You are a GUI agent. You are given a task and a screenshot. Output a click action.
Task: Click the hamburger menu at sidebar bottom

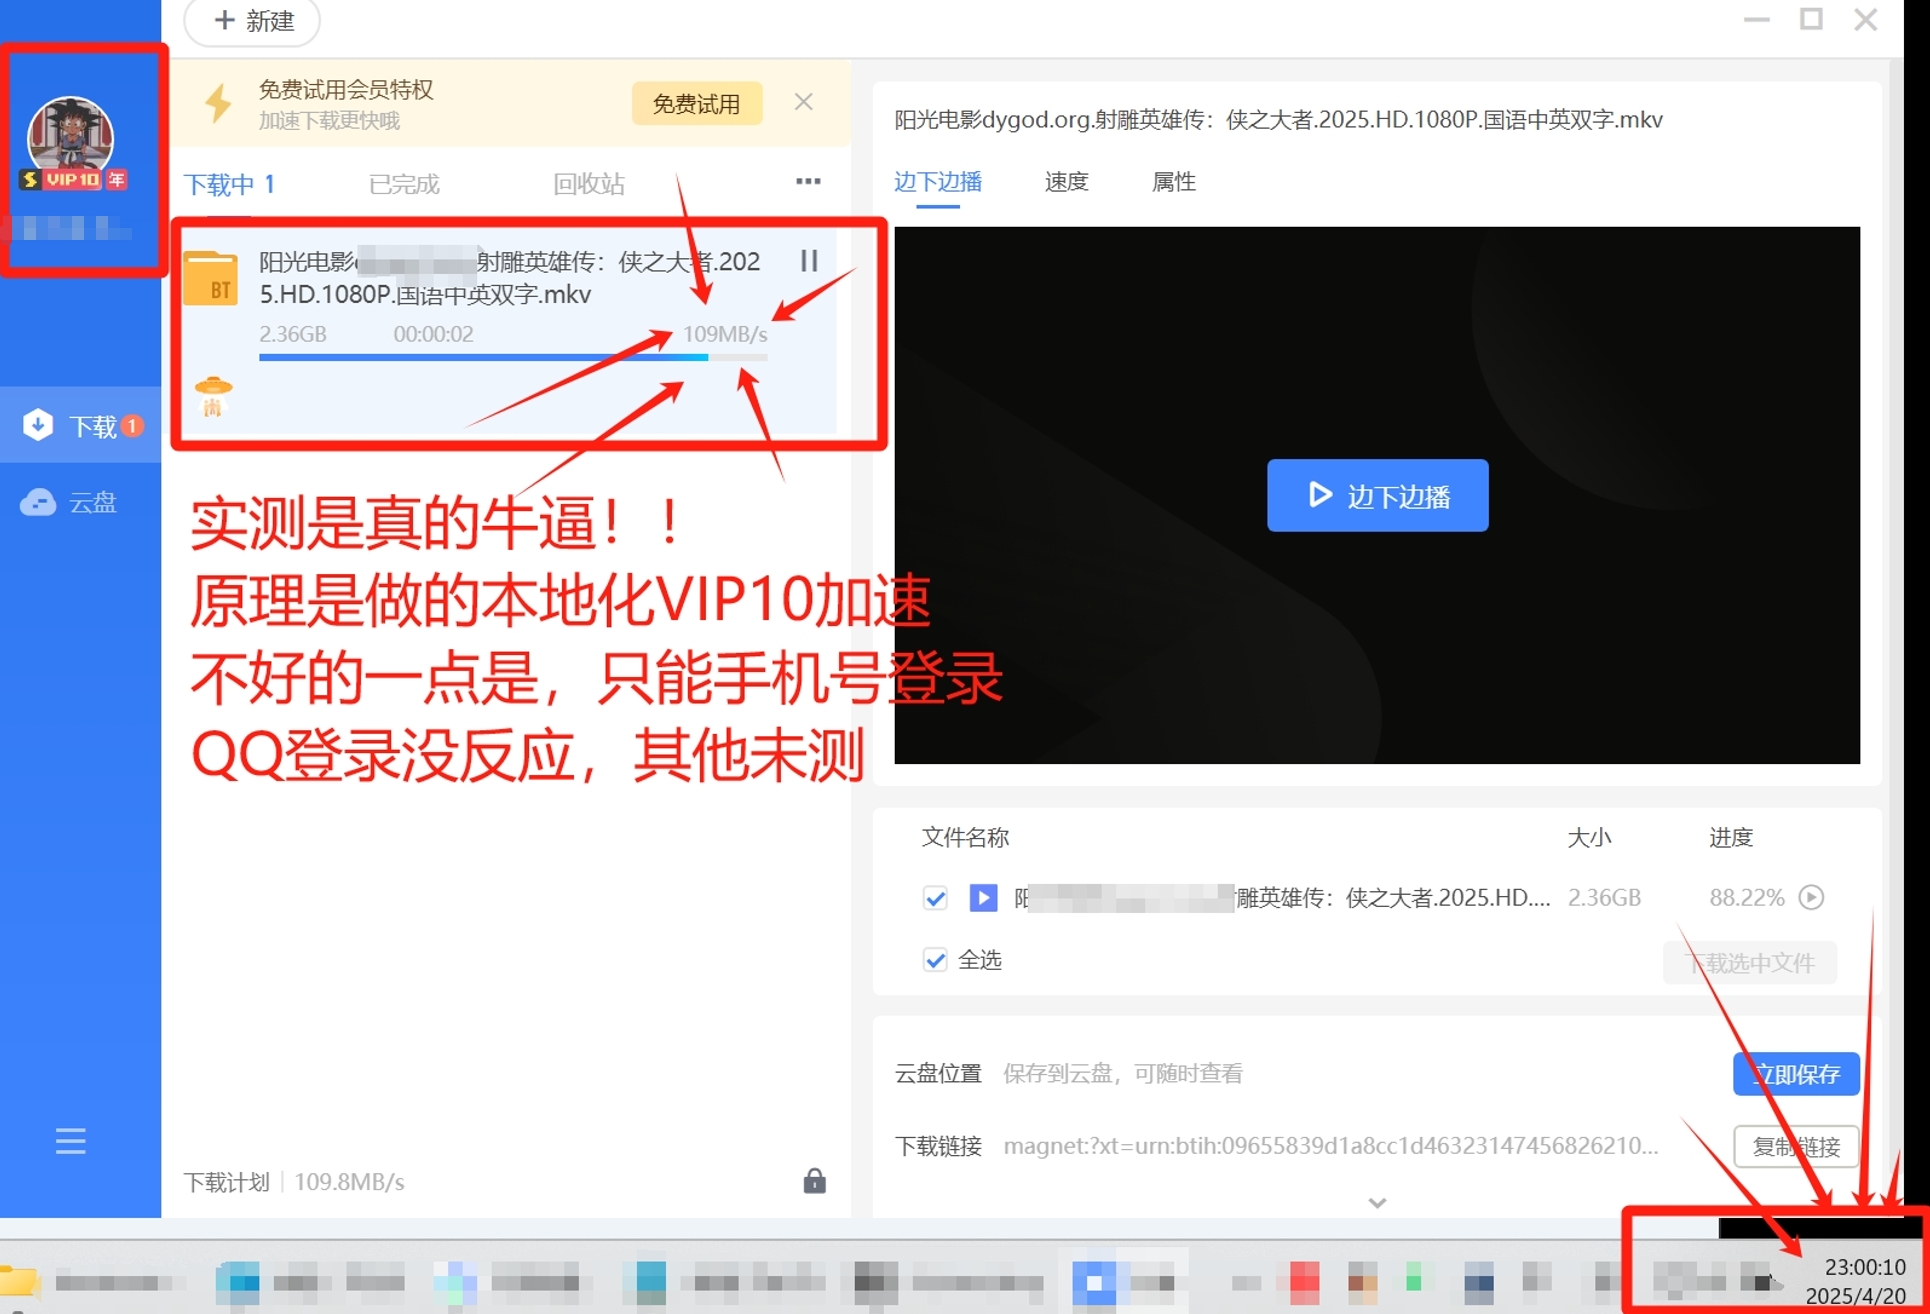(x=70, y=1142)
